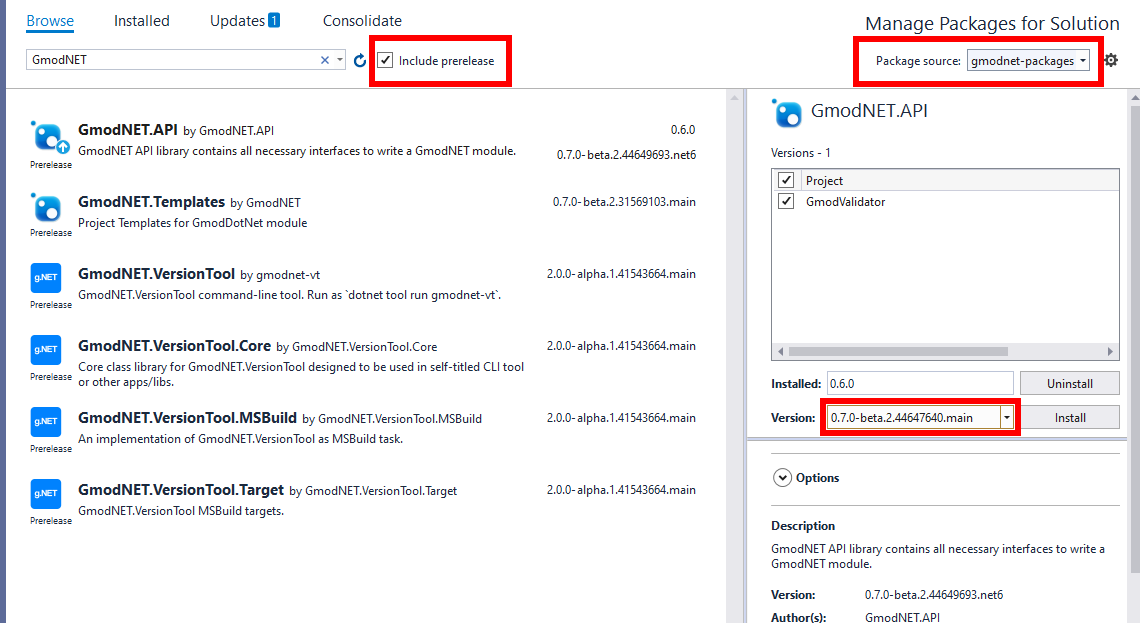Click the GmodNET.Templates package icon

[x=47, y=208]
